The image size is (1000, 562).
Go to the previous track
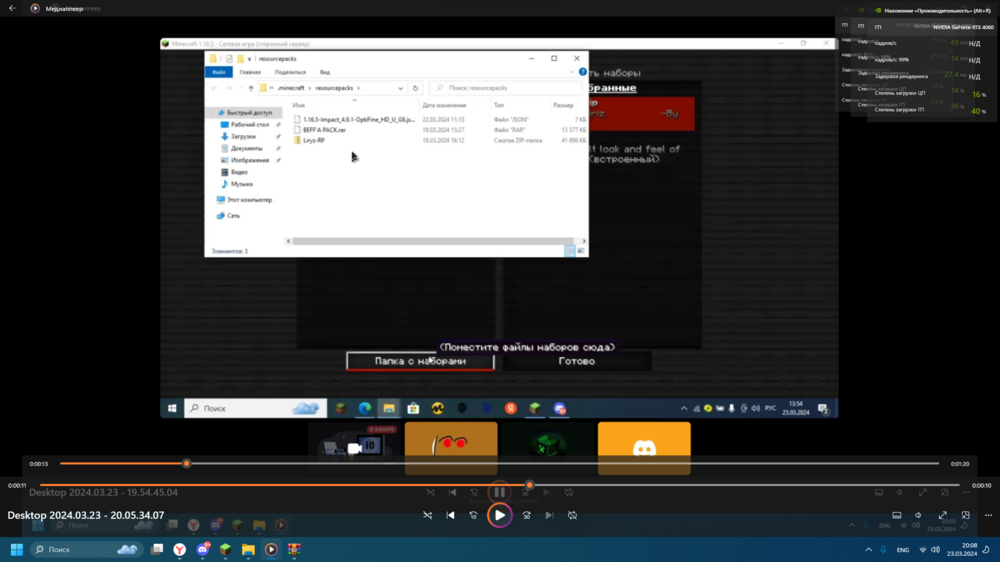point(450,515)
